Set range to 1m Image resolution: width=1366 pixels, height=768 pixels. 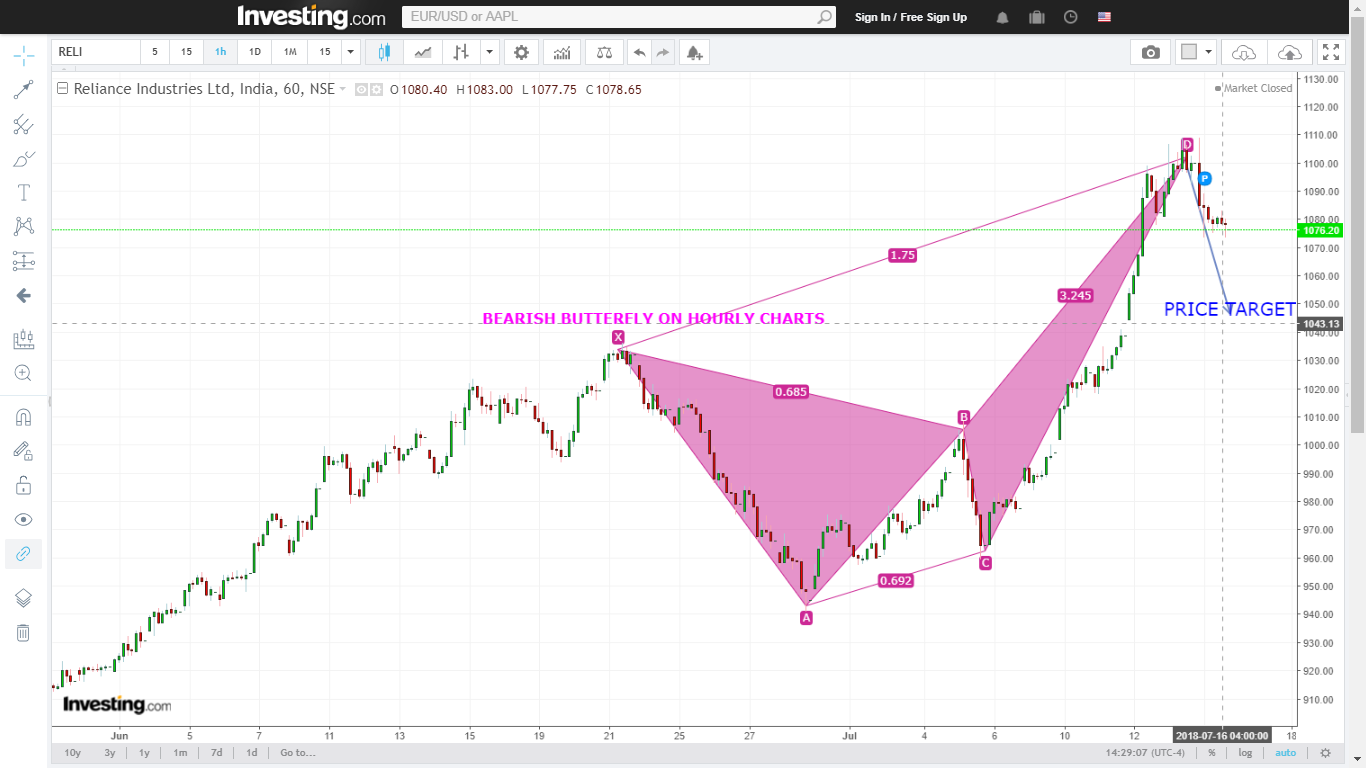[180, 753]
